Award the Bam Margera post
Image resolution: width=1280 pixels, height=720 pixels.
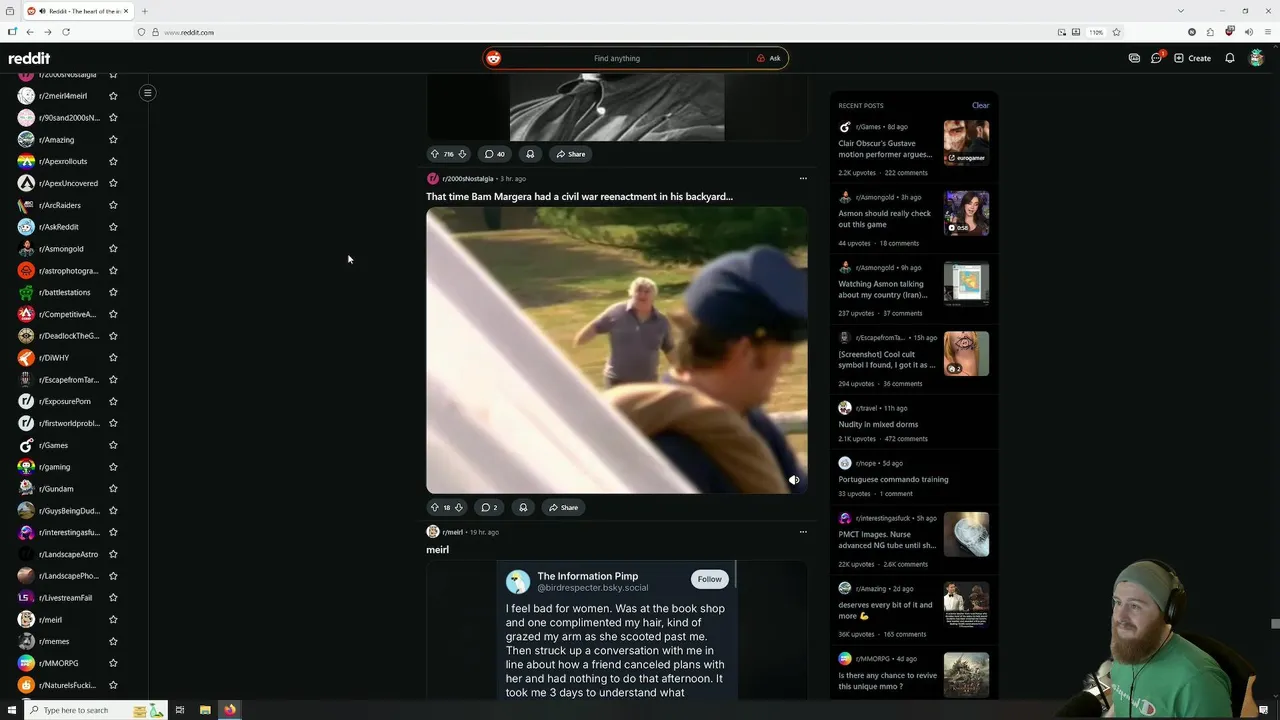tap(523, 507)
